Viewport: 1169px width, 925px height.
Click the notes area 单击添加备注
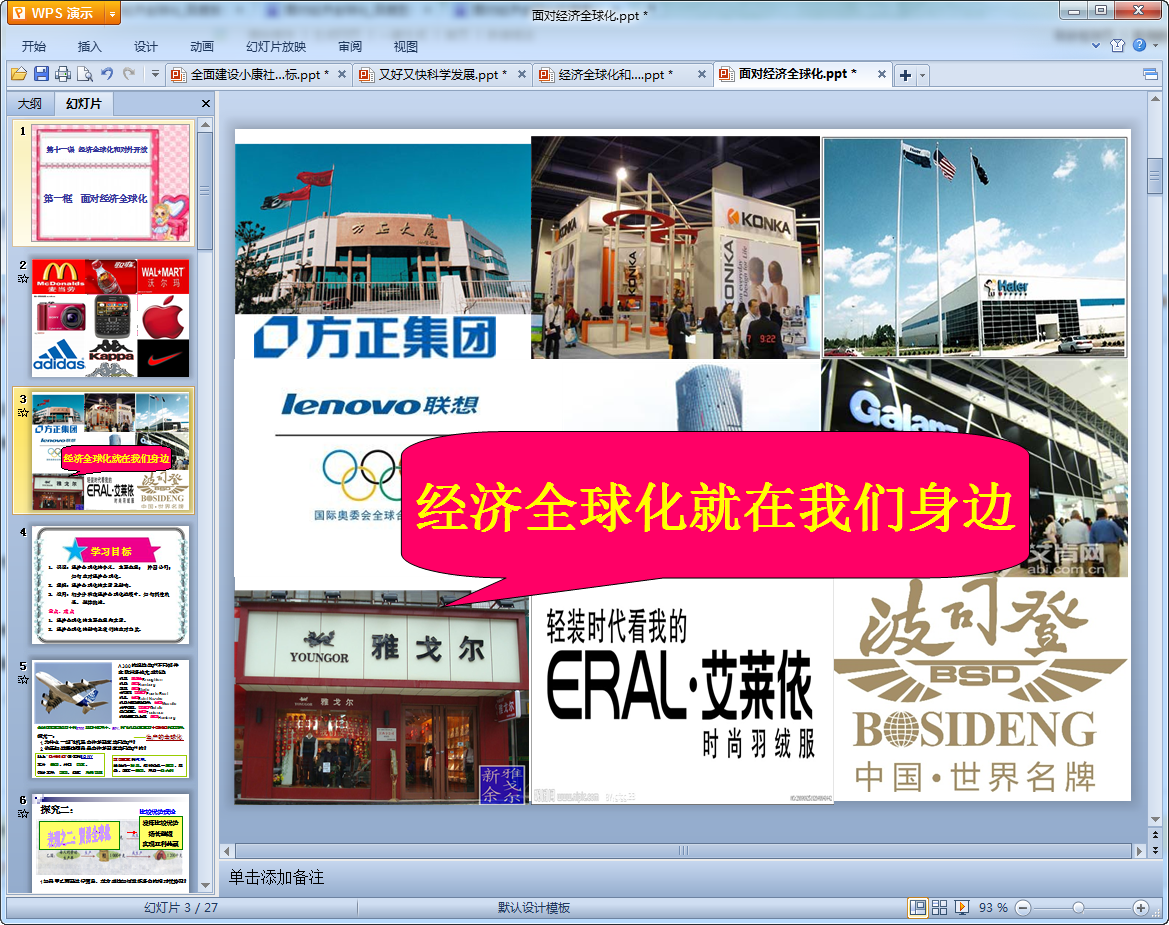coord(276,877)
